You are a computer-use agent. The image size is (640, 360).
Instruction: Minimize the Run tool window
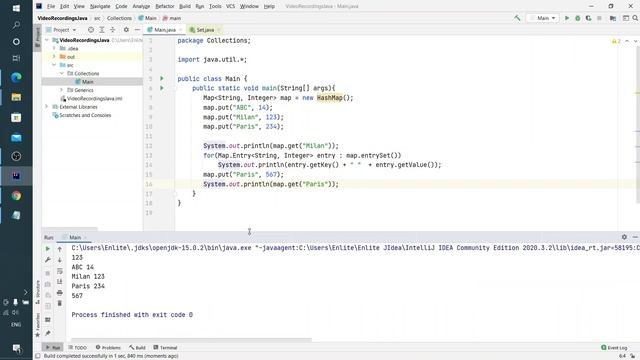pos(635,237)
